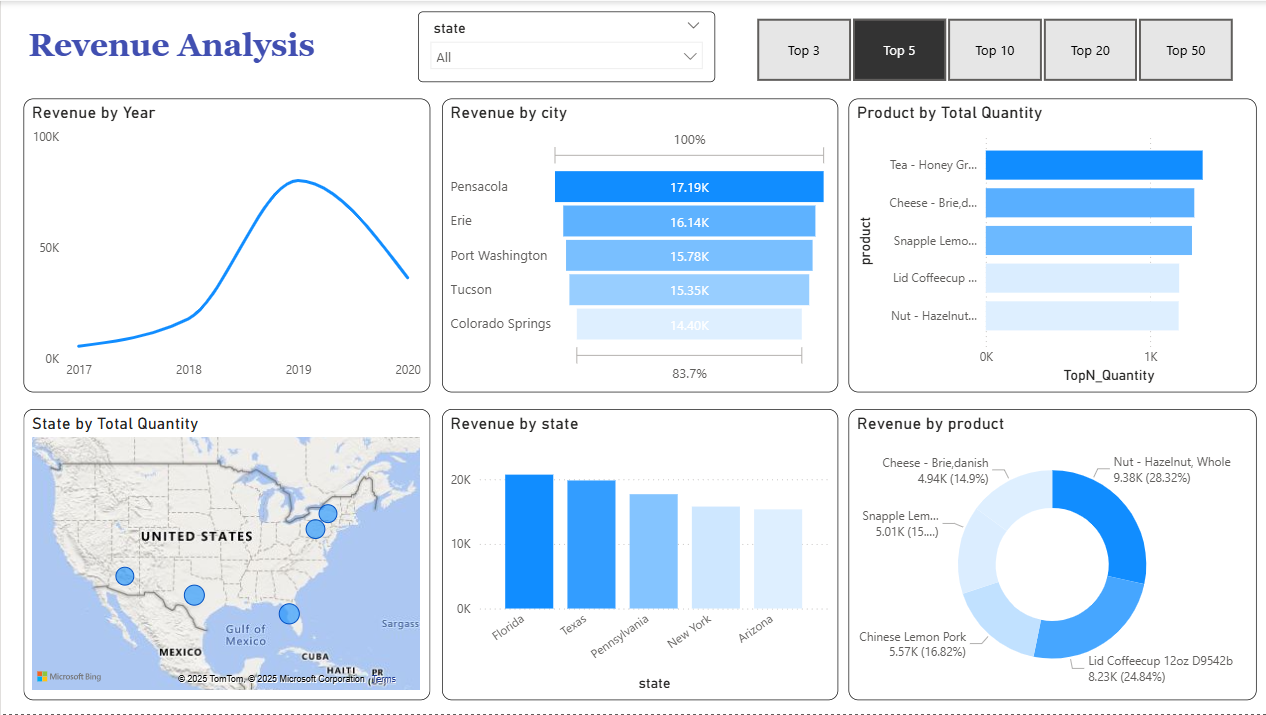Select the Pensacola 17.19K funnel bar

689,187
